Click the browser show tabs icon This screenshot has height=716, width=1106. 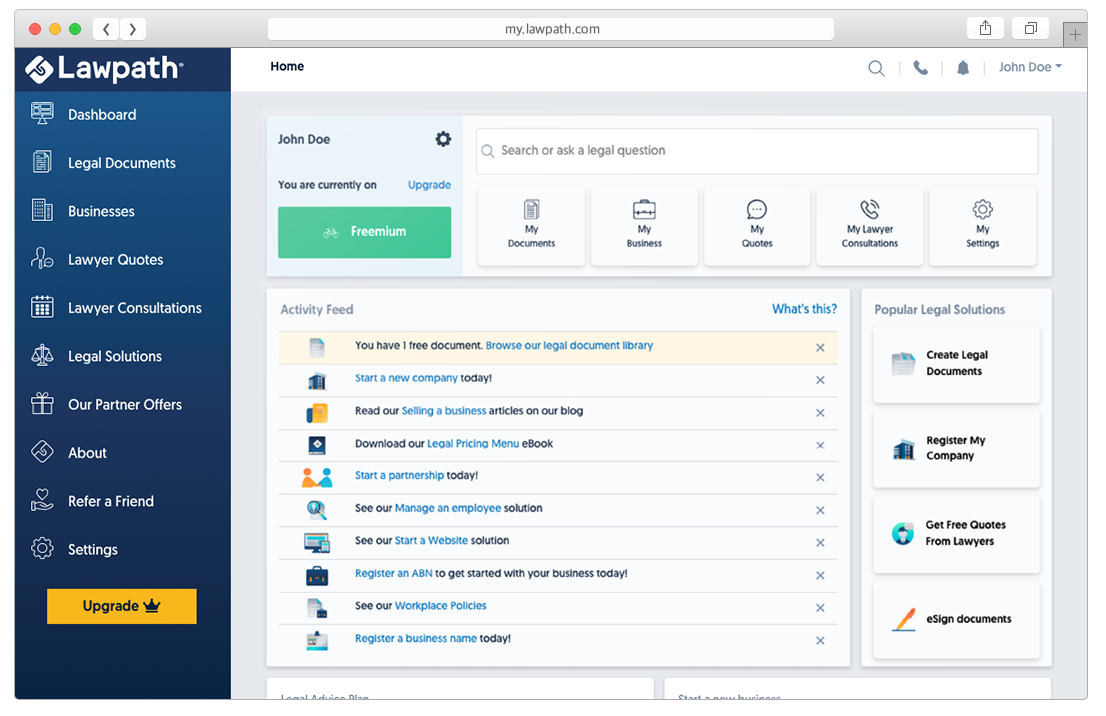point(1031,28)
